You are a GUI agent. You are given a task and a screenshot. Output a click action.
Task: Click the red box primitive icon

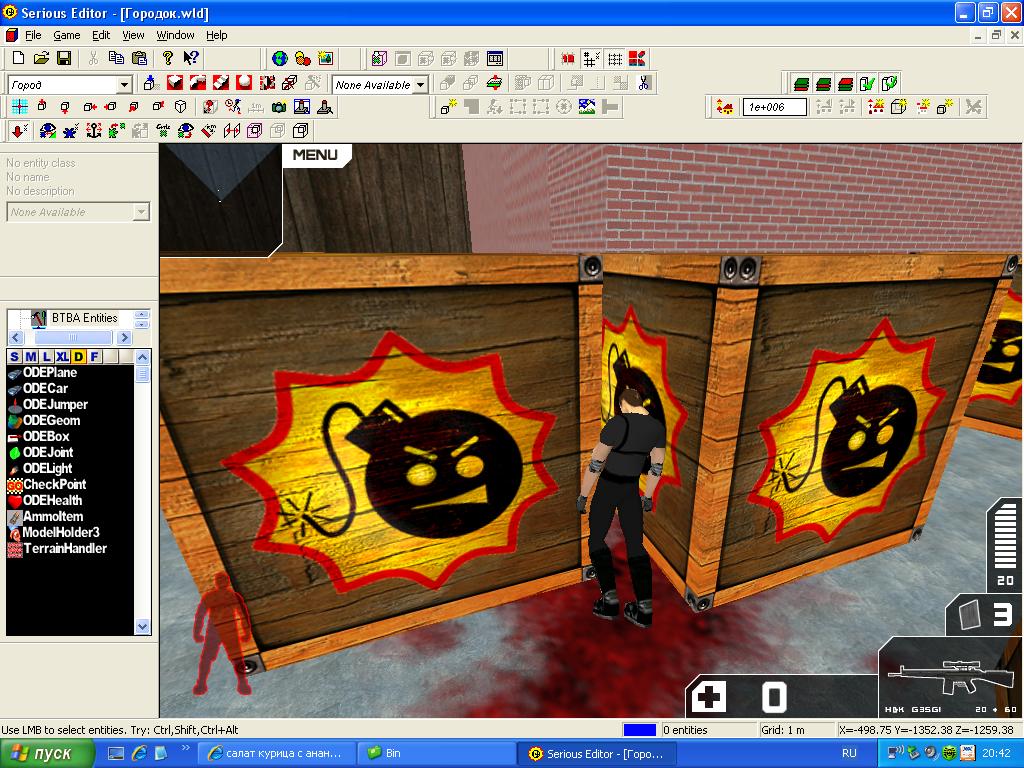[174, 83]
